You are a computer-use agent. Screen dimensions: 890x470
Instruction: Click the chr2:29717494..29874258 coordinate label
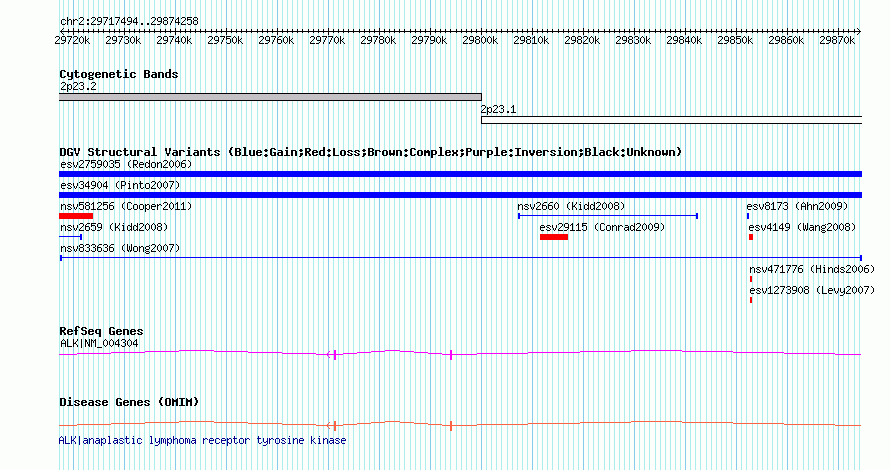[129, 22]
